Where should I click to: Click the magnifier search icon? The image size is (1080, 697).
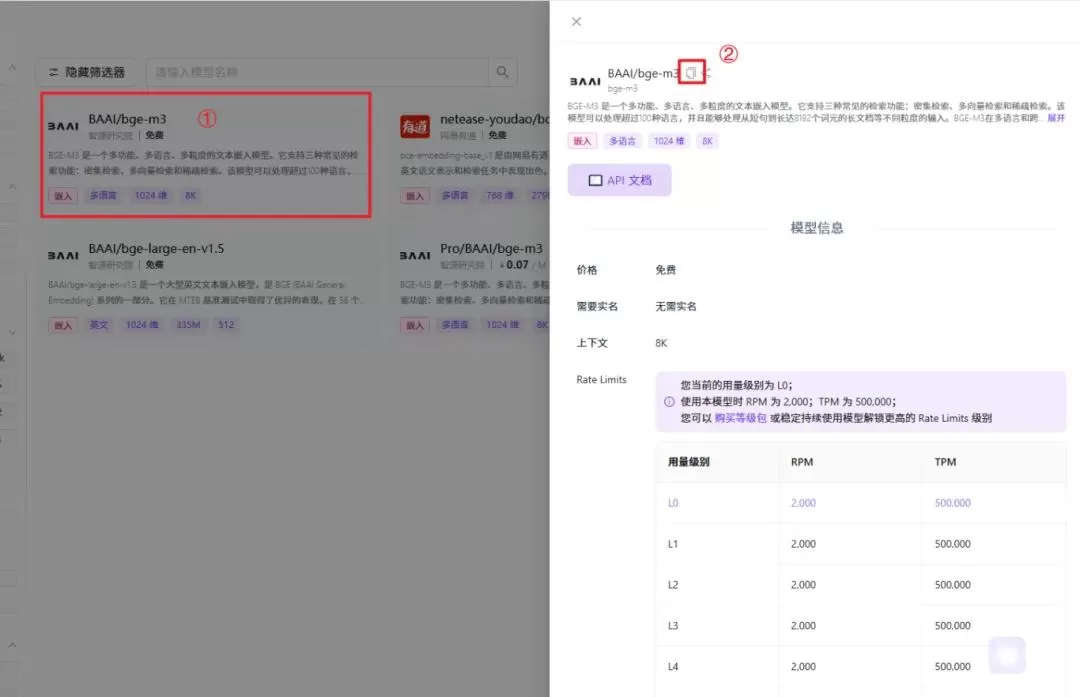(503, 72)
